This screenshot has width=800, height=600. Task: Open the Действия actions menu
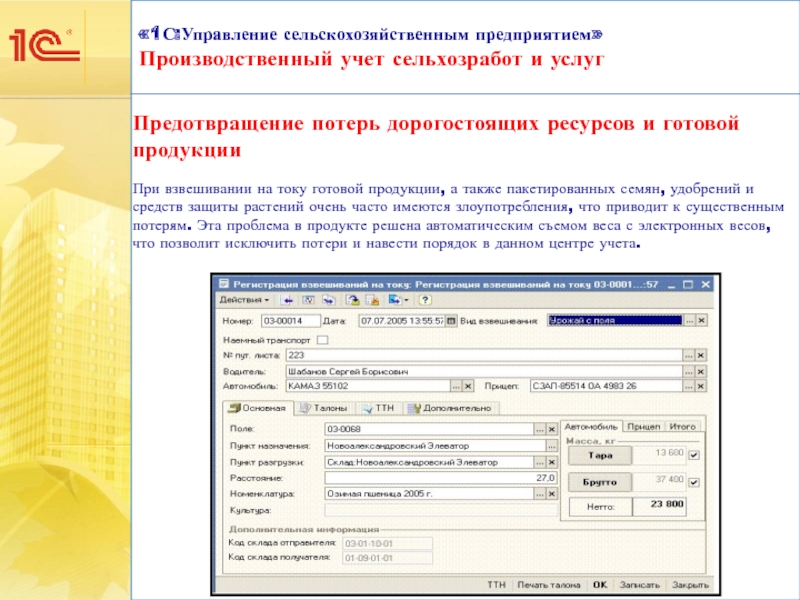(x=244, y=300)
